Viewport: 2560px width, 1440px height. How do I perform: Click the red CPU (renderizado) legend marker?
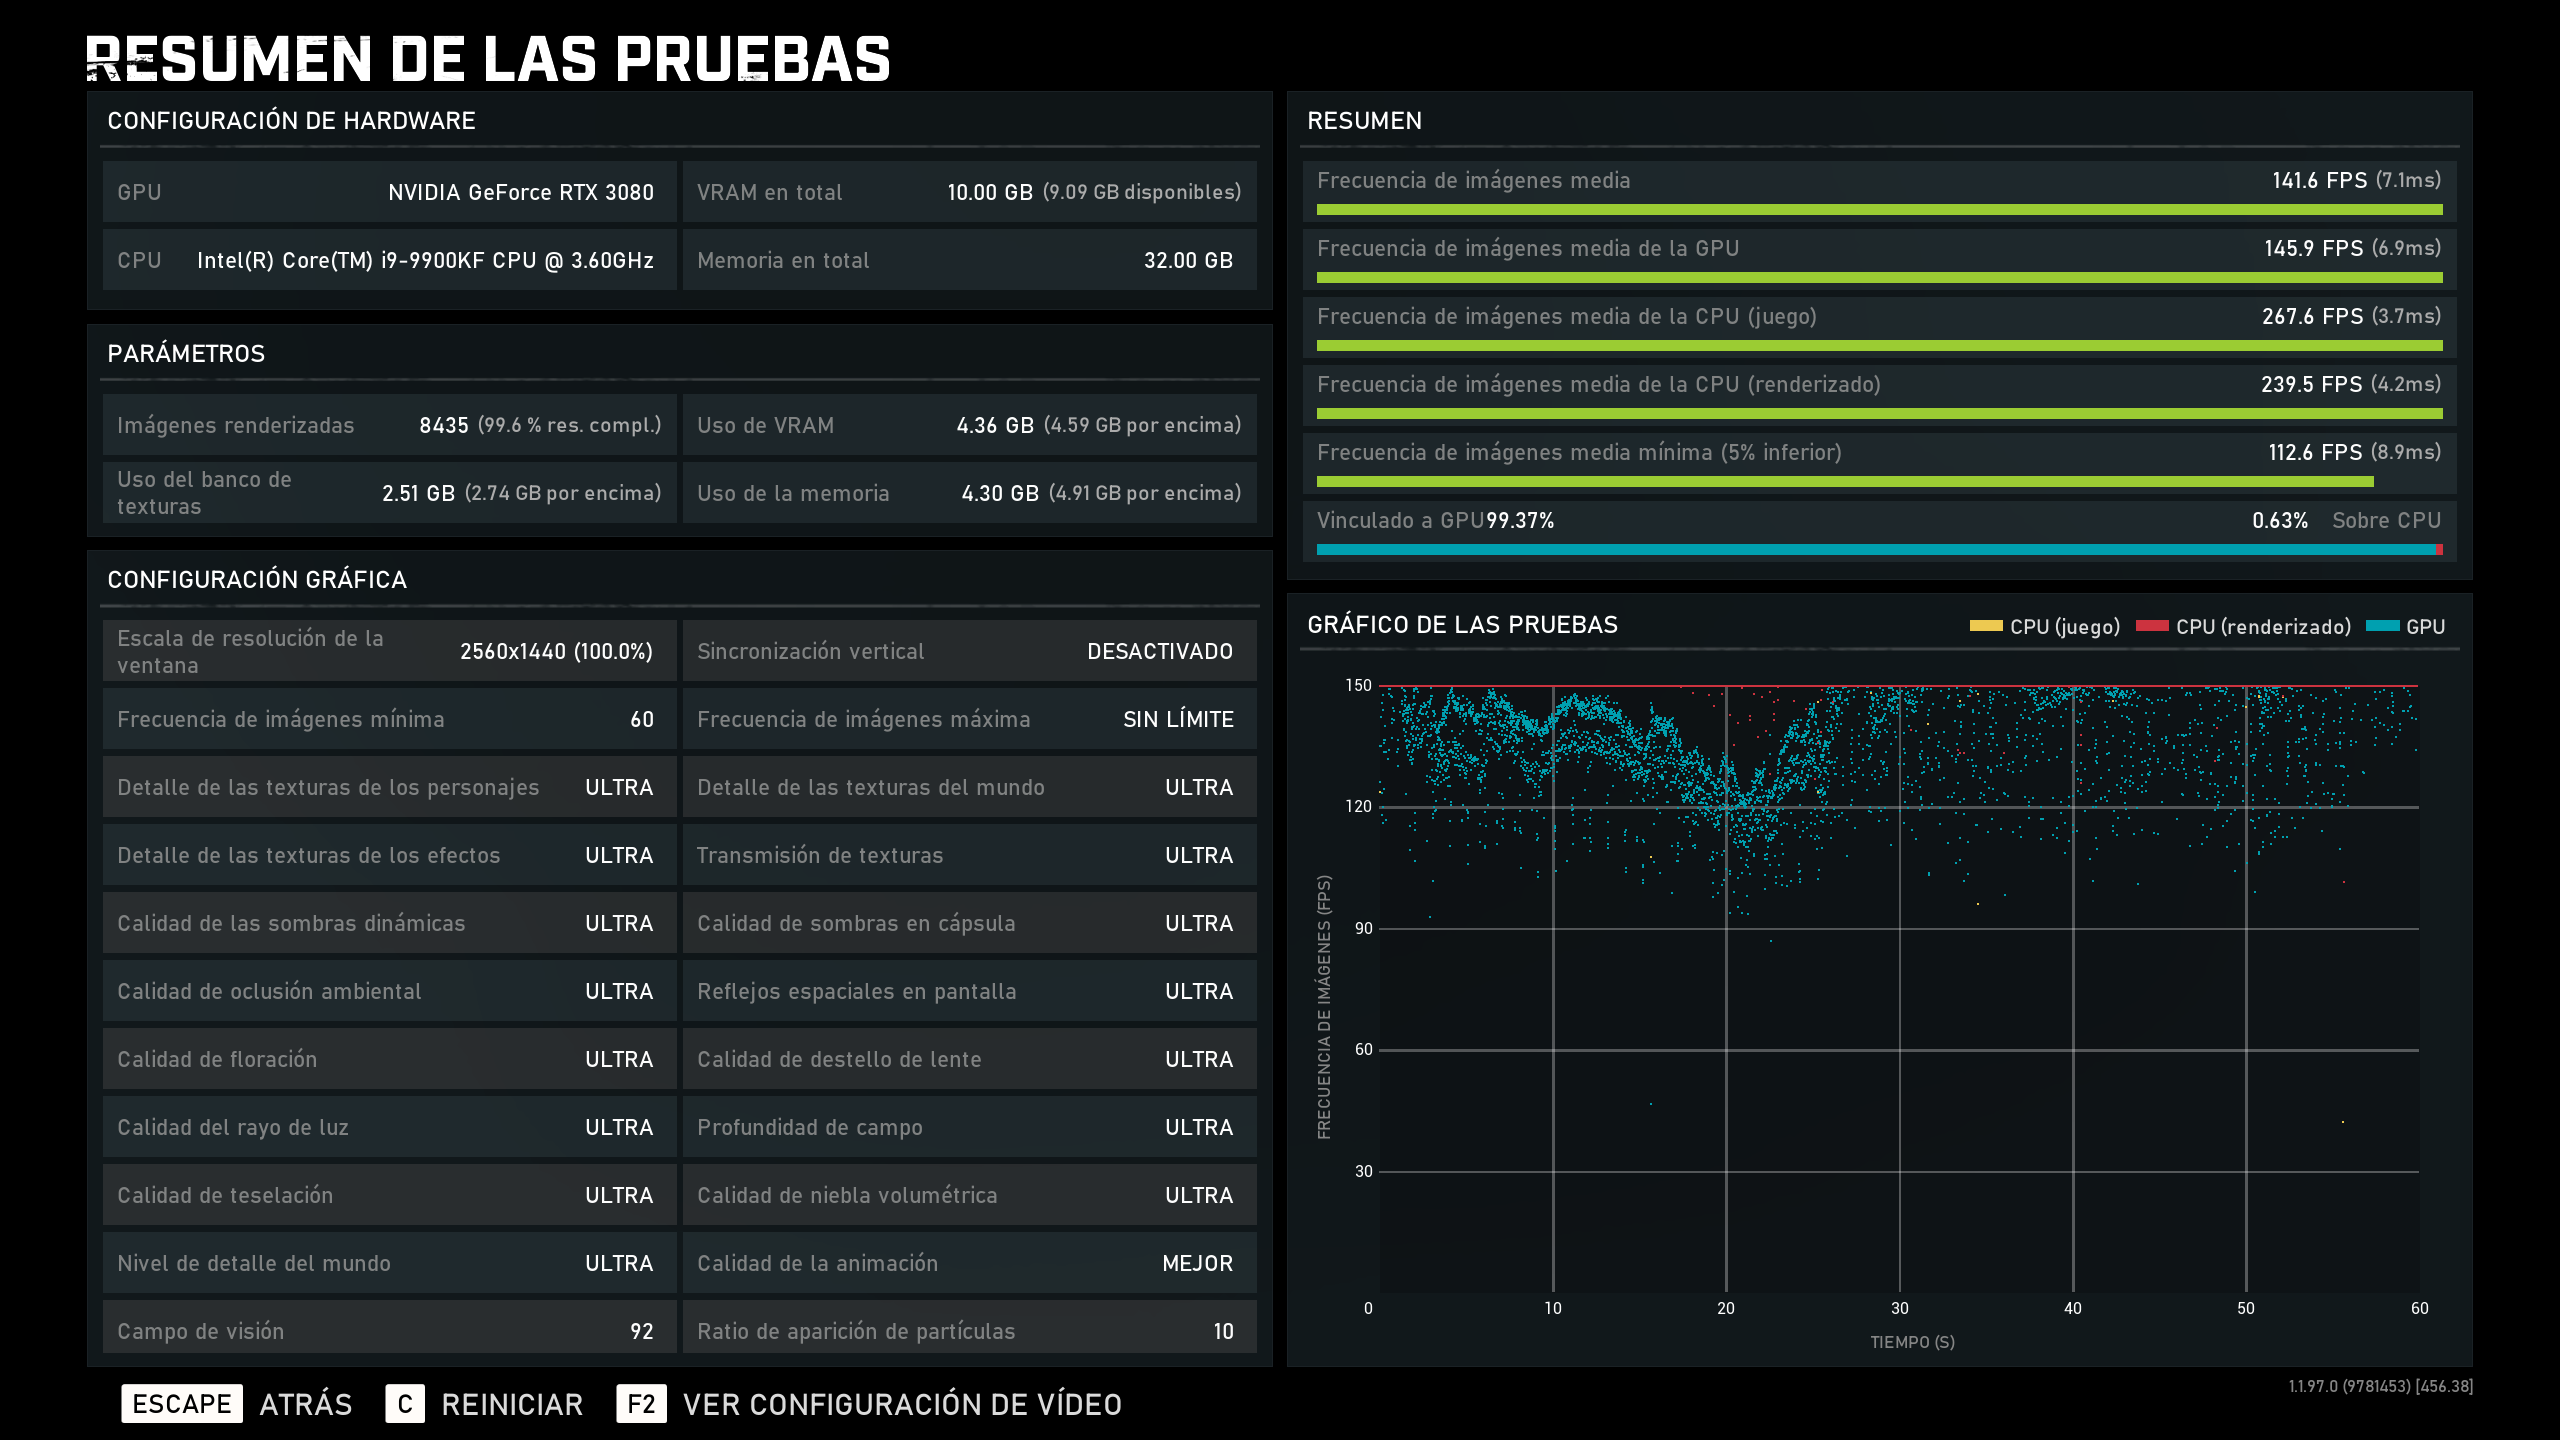point(2151,626)
